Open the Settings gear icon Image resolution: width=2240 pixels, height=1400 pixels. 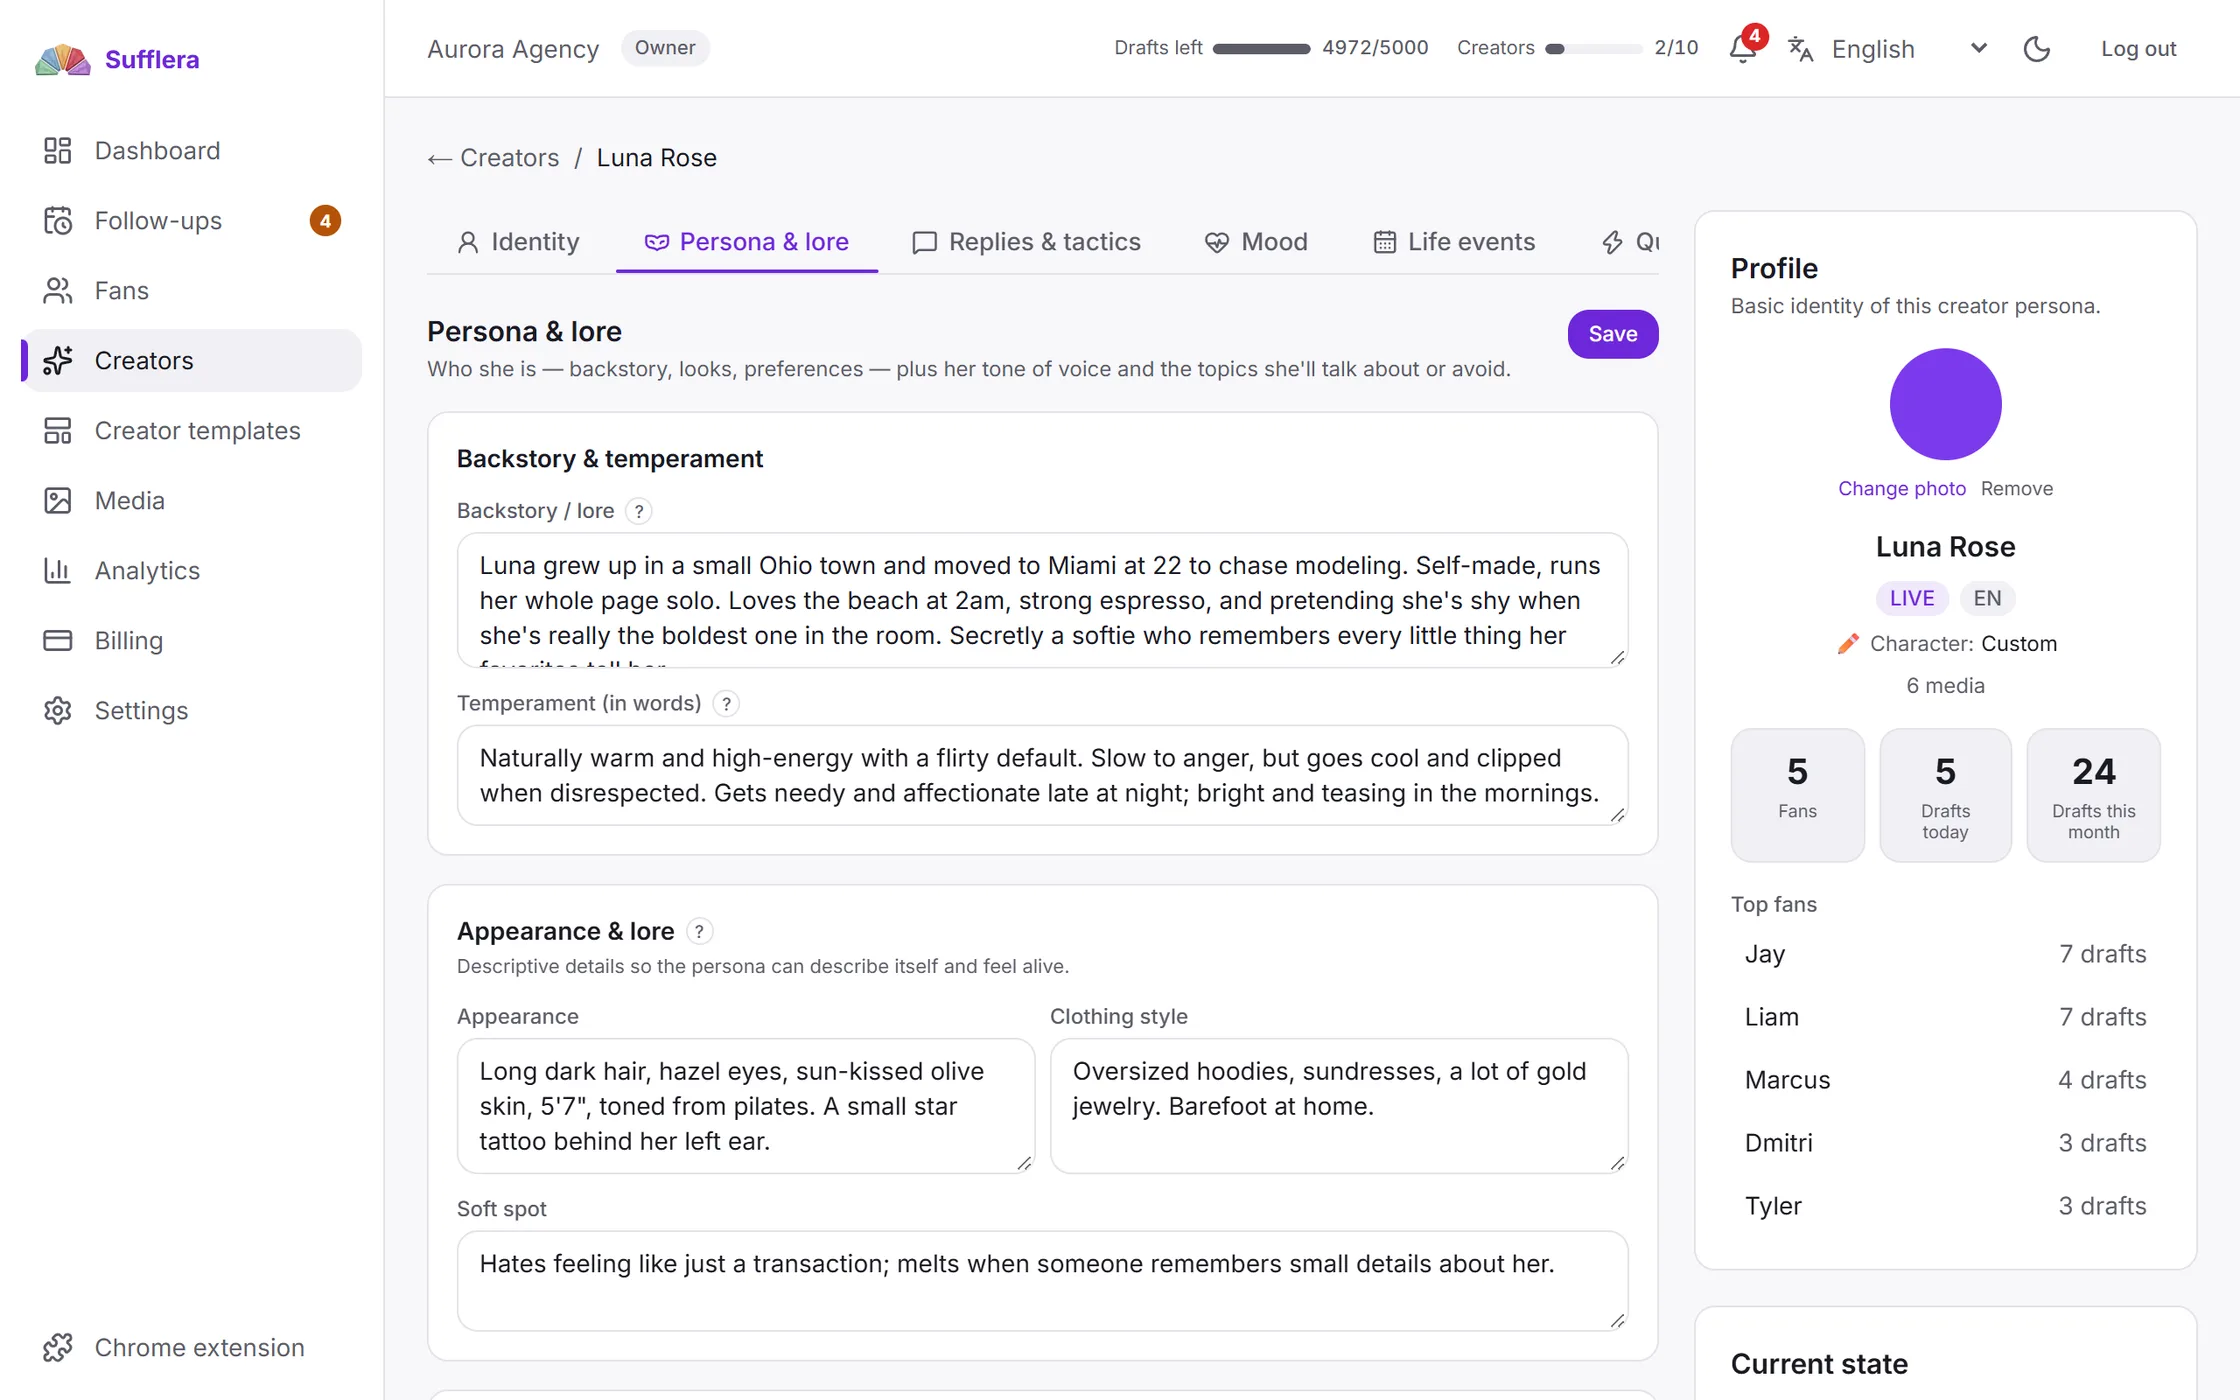click(x=58, y=710)
